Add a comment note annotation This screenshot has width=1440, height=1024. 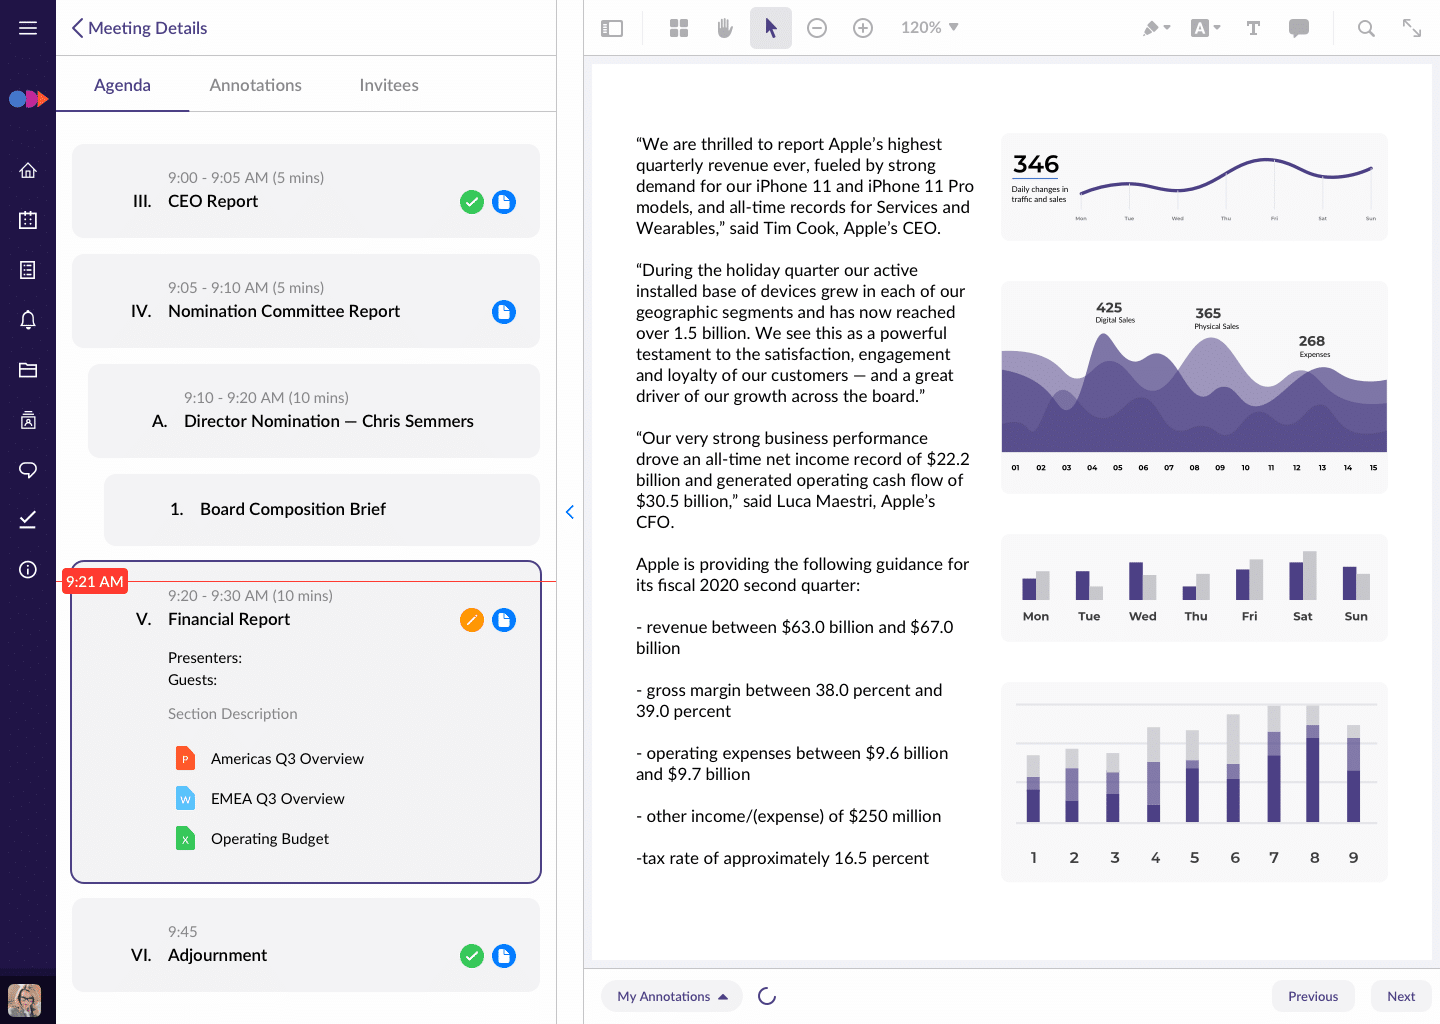1299,28
